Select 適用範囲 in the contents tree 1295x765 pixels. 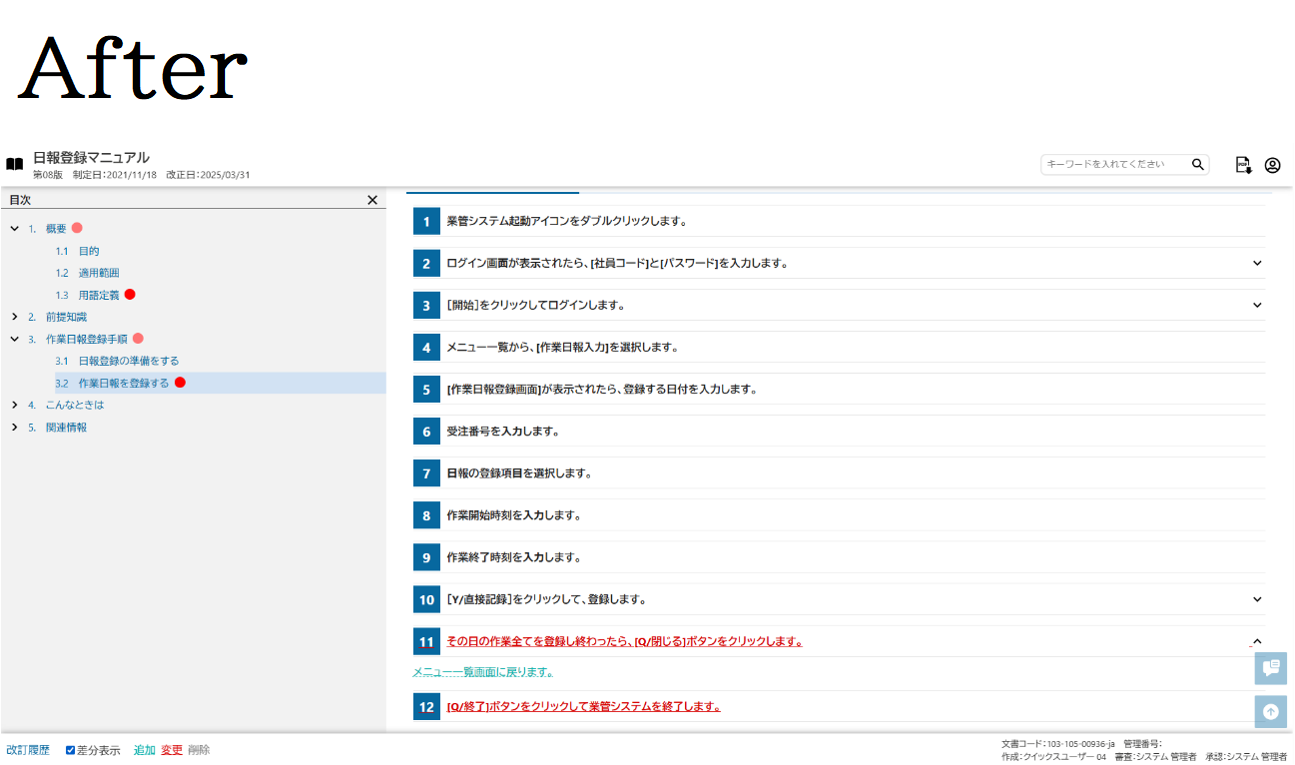pos(98,273)
